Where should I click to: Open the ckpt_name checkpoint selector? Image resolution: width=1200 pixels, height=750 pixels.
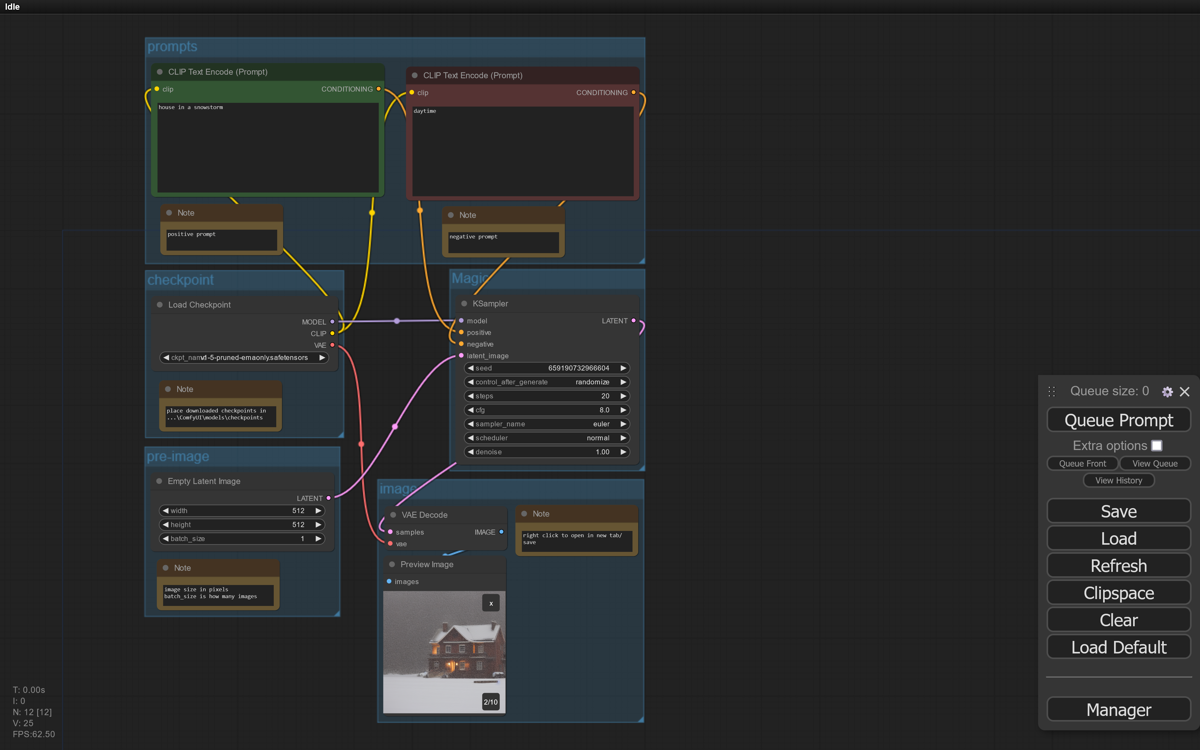click(245, 358)
